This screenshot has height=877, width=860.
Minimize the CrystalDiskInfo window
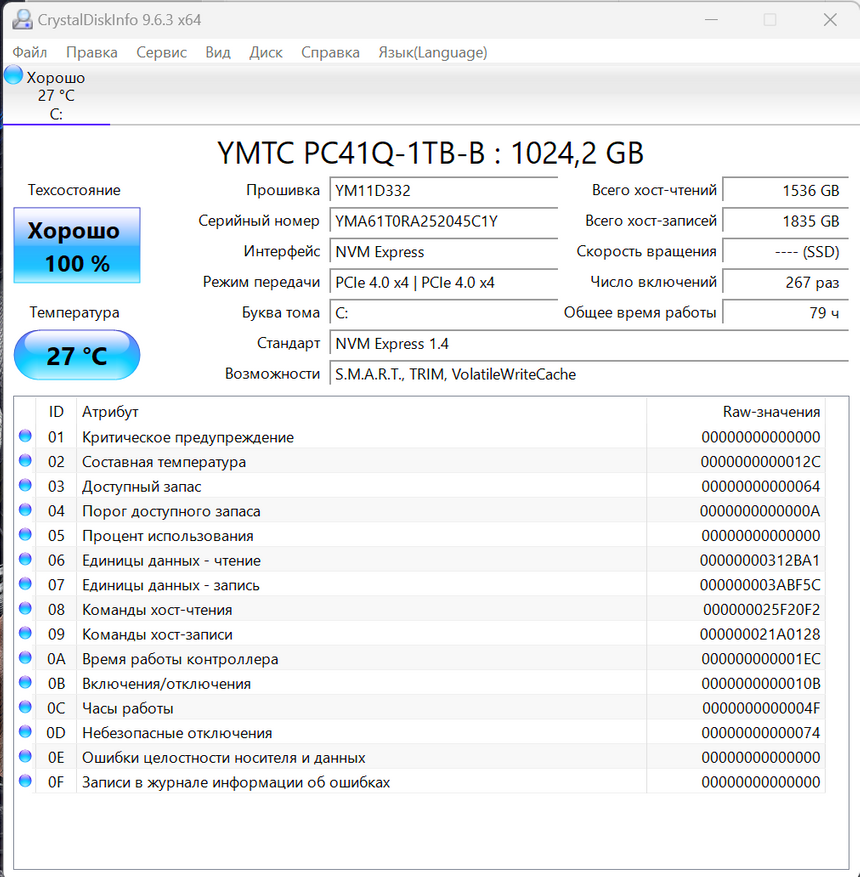coord(711,20)
